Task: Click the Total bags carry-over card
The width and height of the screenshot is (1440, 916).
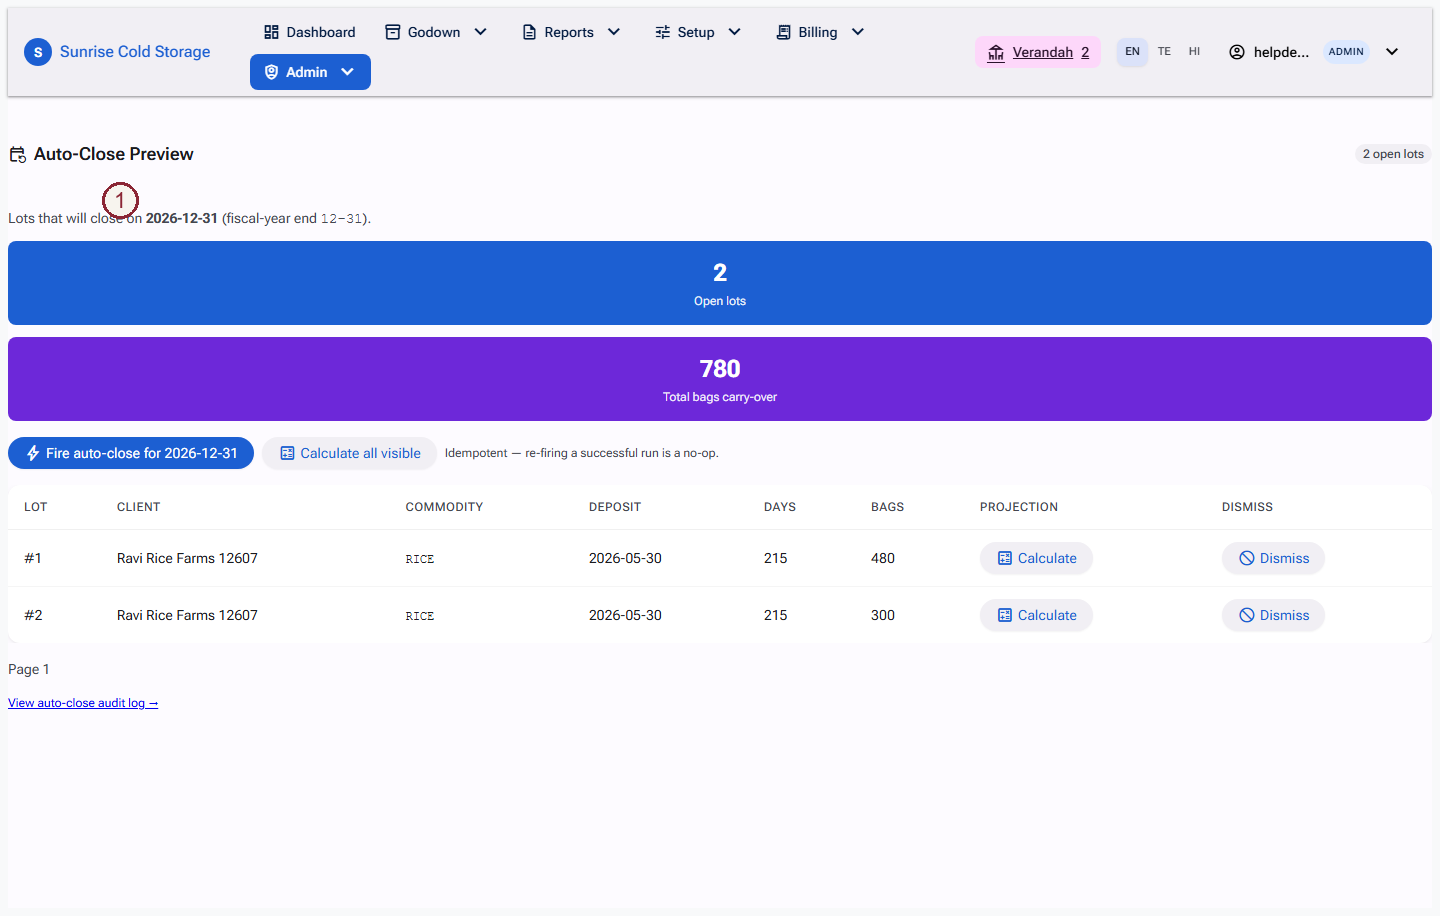Action: pyautogui.click(x=720, y=379)
